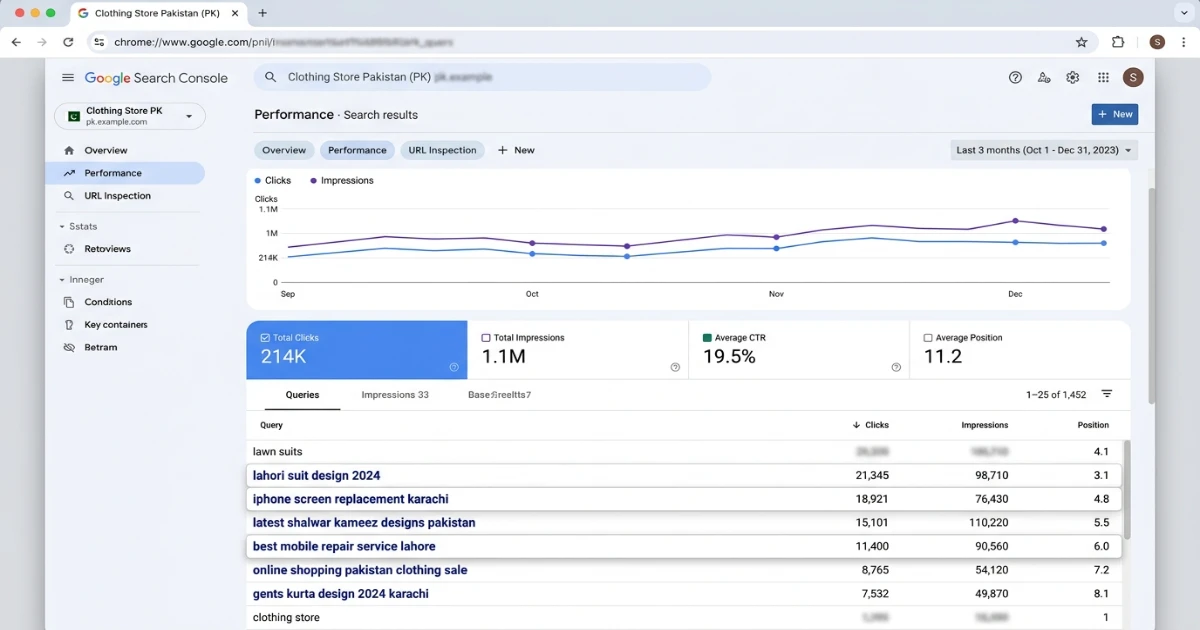The image size is (1200, 630).
Task: Open the lawn suits query row
Action: point(685,452)
